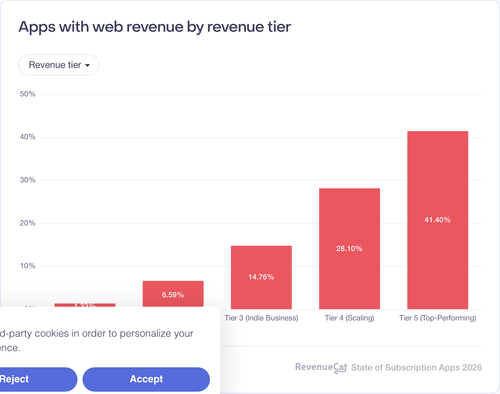Click the Tier 3 (Indie Business) axis label
This screenshot has width=500, height=394.
pos(261,318)
